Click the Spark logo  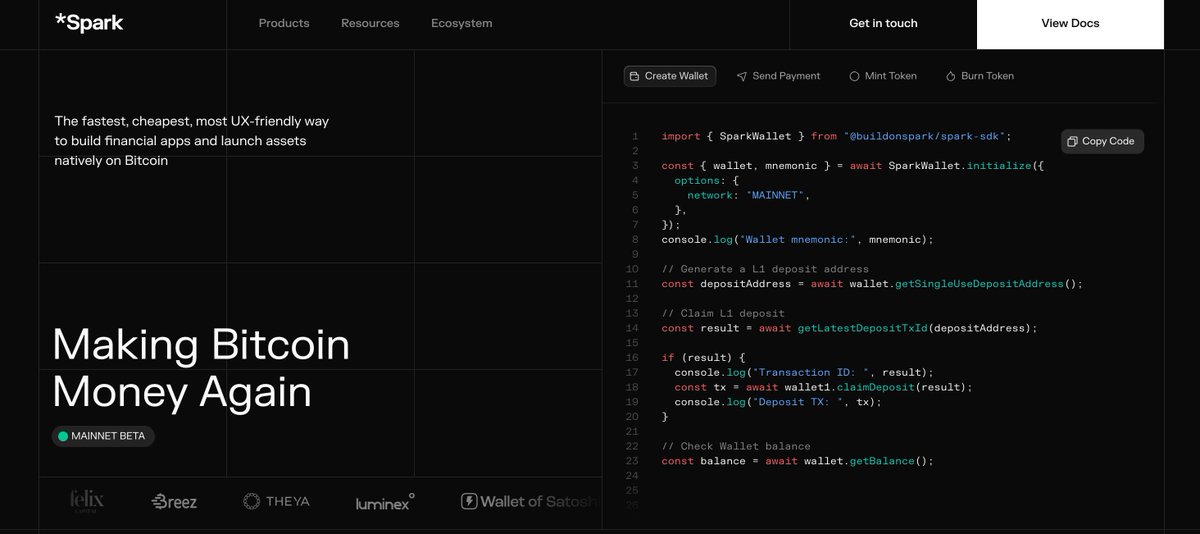click(89, 23)
